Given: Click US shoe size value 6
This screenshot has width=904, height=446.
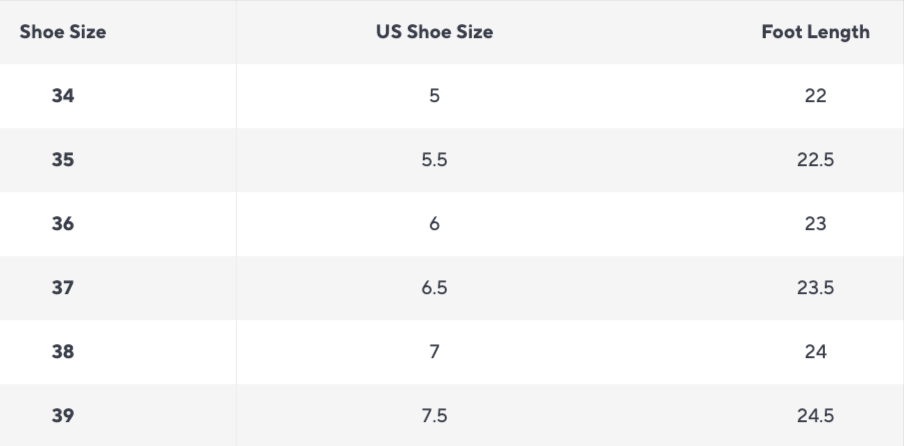Looking at the screenshot, I should click(x=434, y=224).
